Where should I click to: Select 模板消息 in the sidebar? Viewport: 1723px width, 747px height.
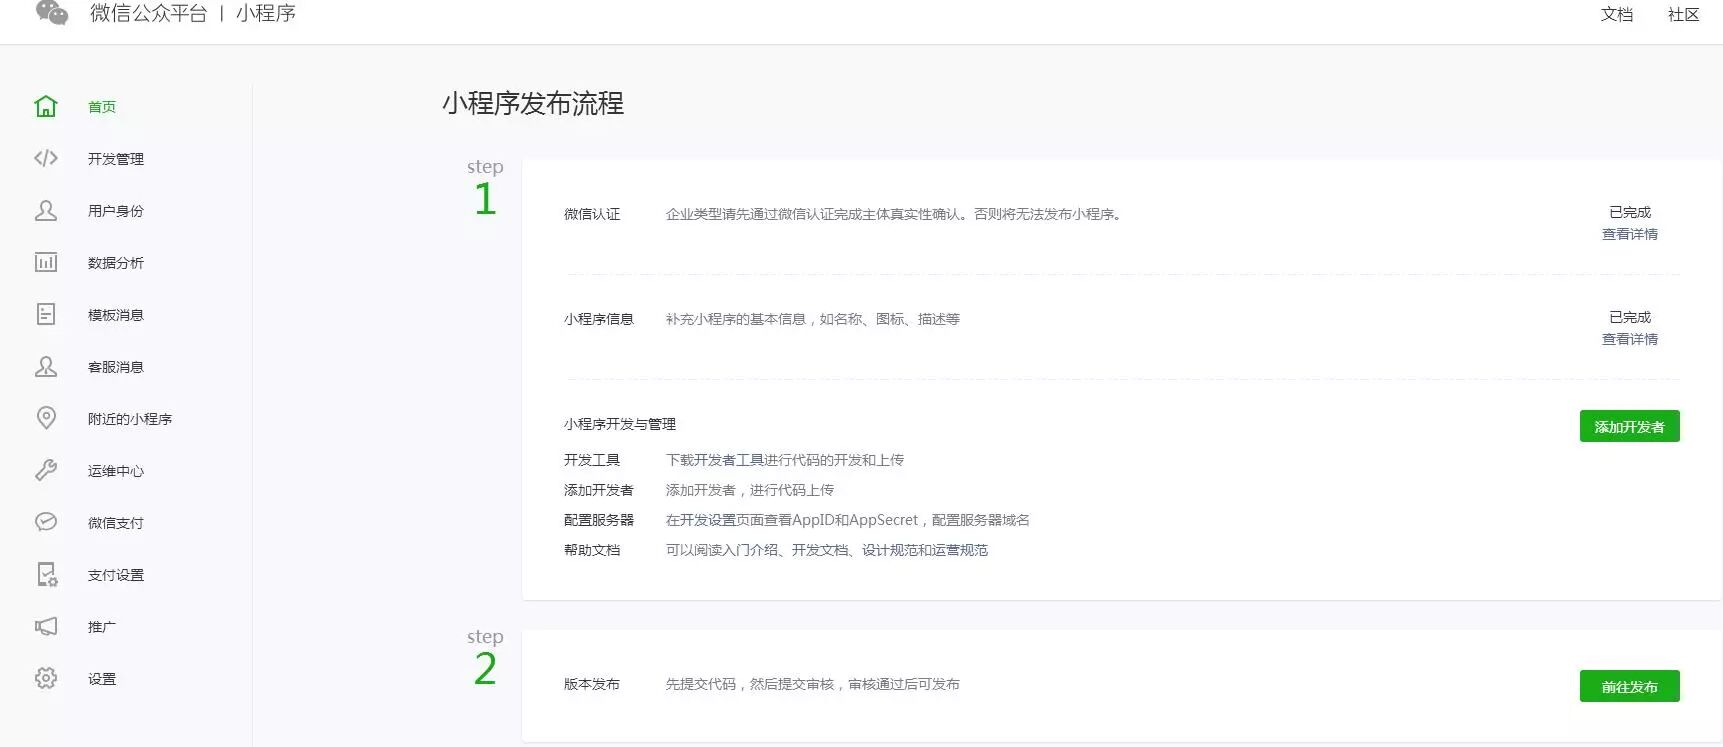(116, 315)
